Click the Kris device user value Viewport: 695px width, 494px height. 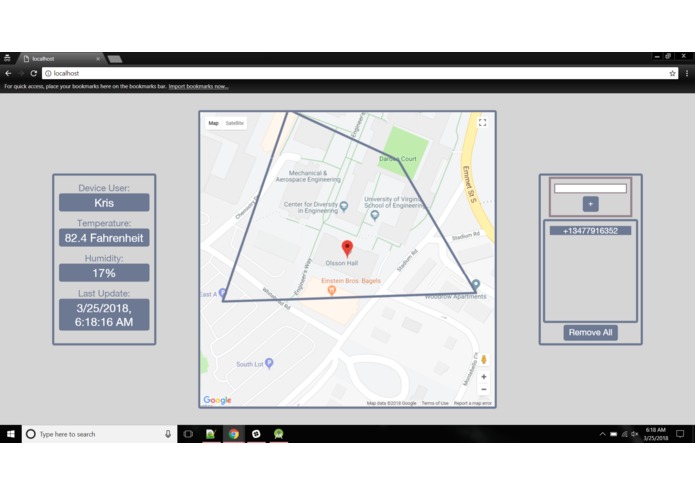pos(104,203)
